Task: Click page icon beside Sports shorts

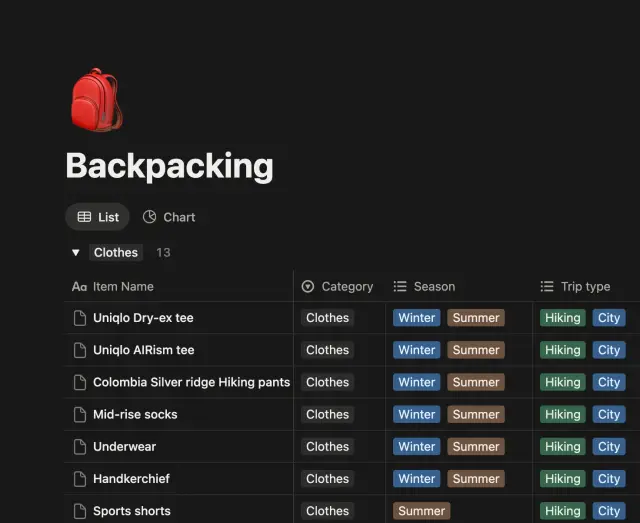Action: [x=80, y=511]
